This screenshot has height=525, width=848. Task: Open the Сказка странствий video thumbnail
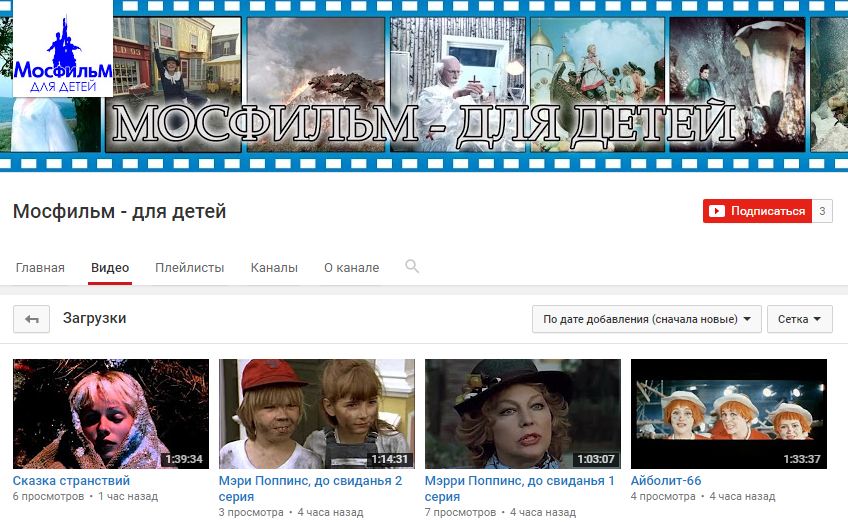coord(111,414)
